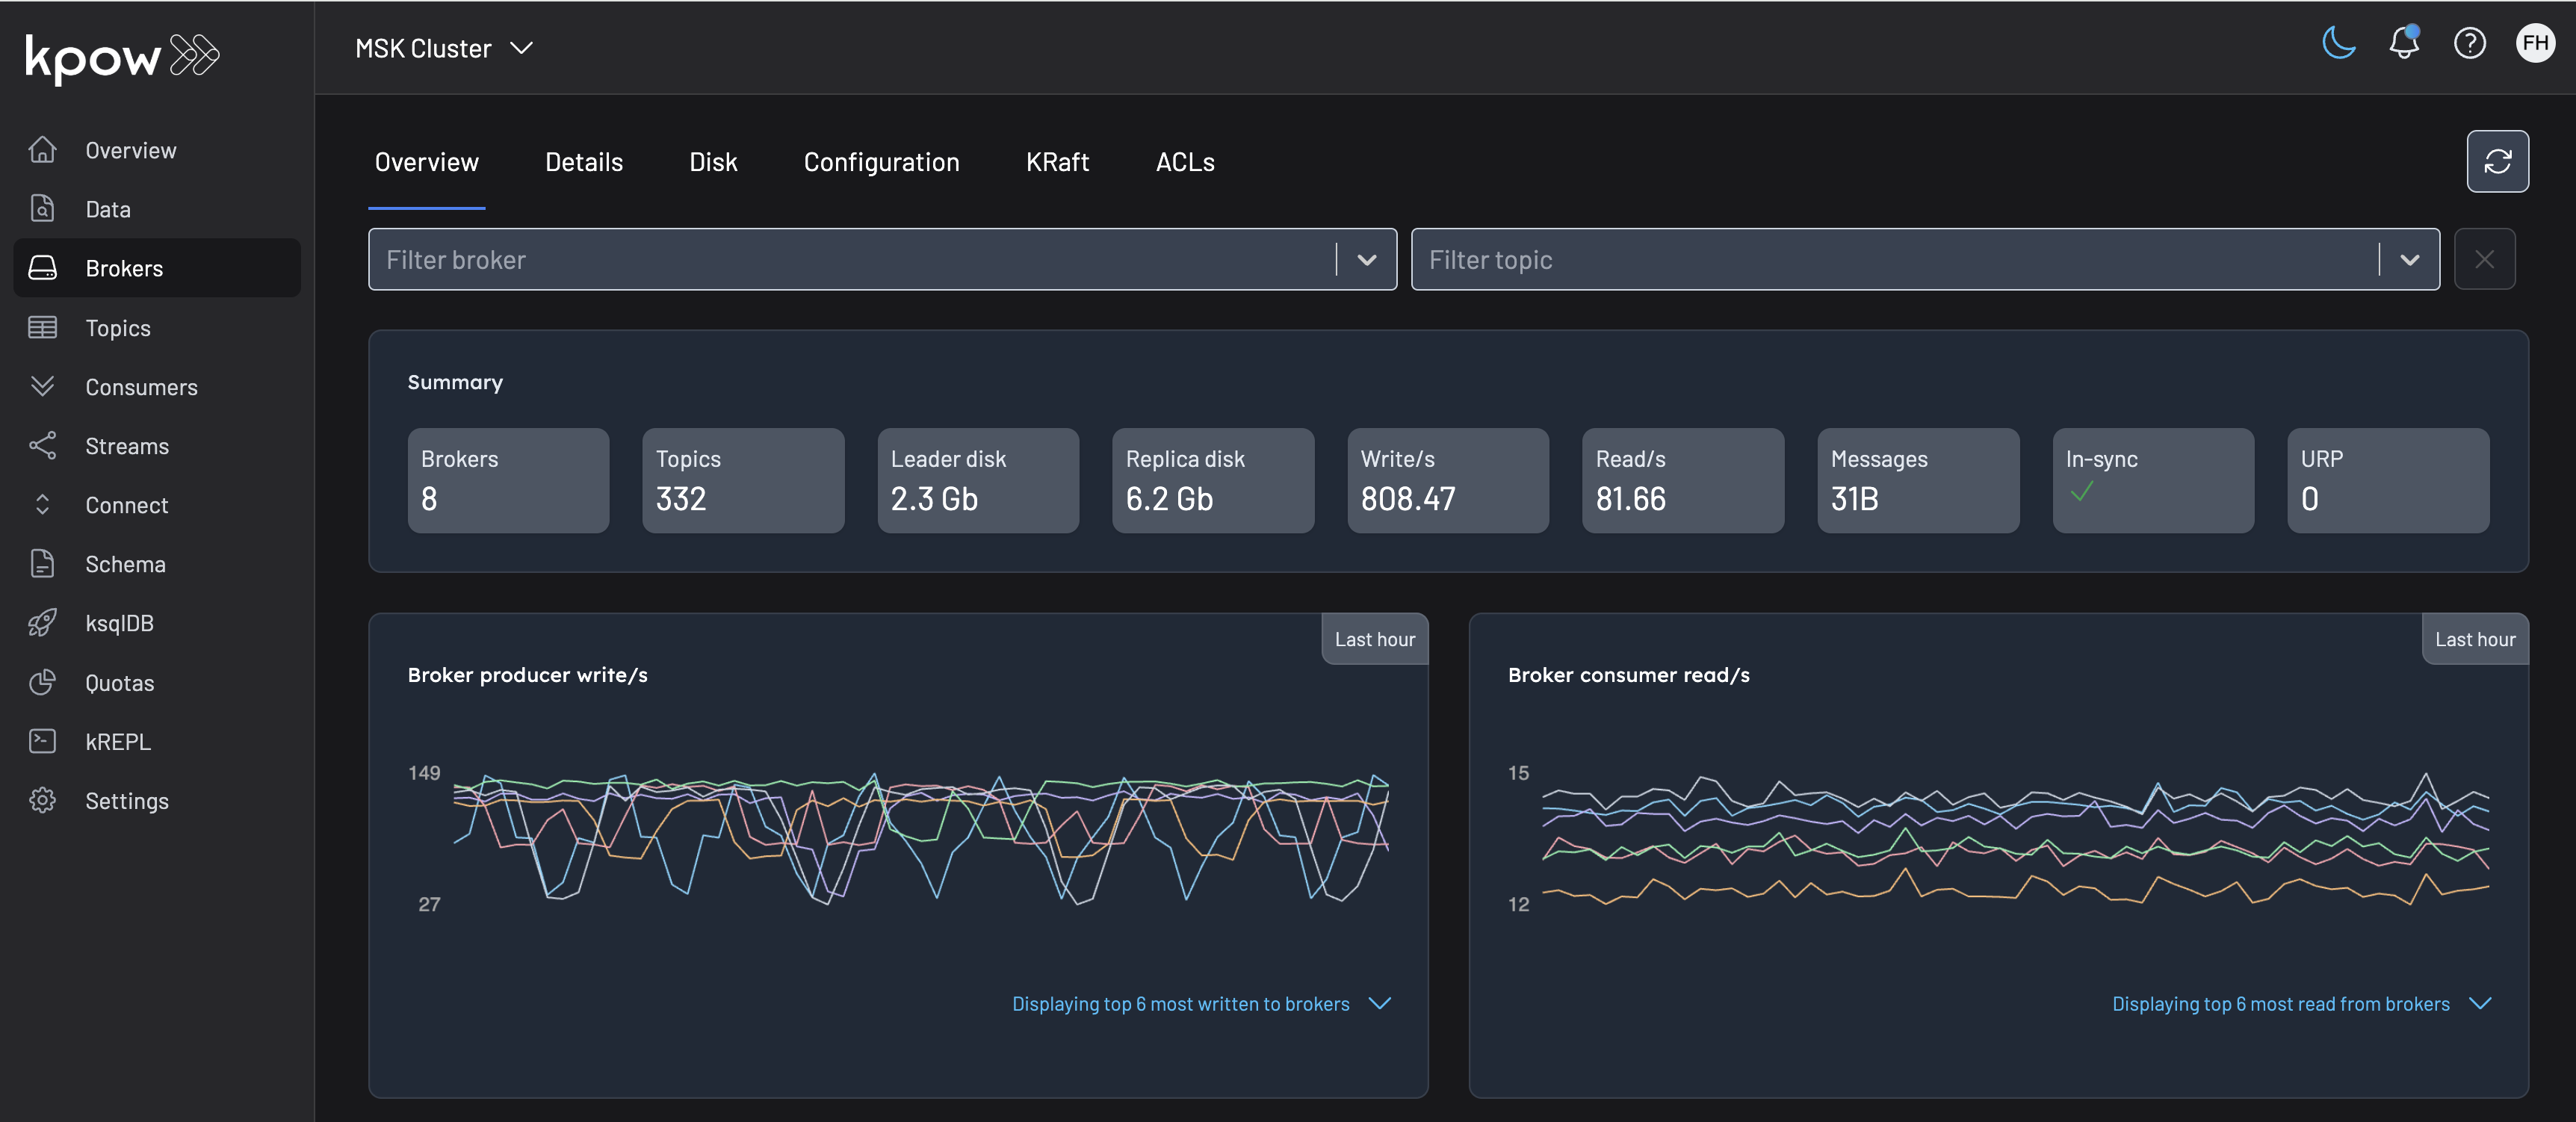Expand top 6 most written brokers list
The height and width of the screenshot is (1122, 2576).
(1380, 1003)
